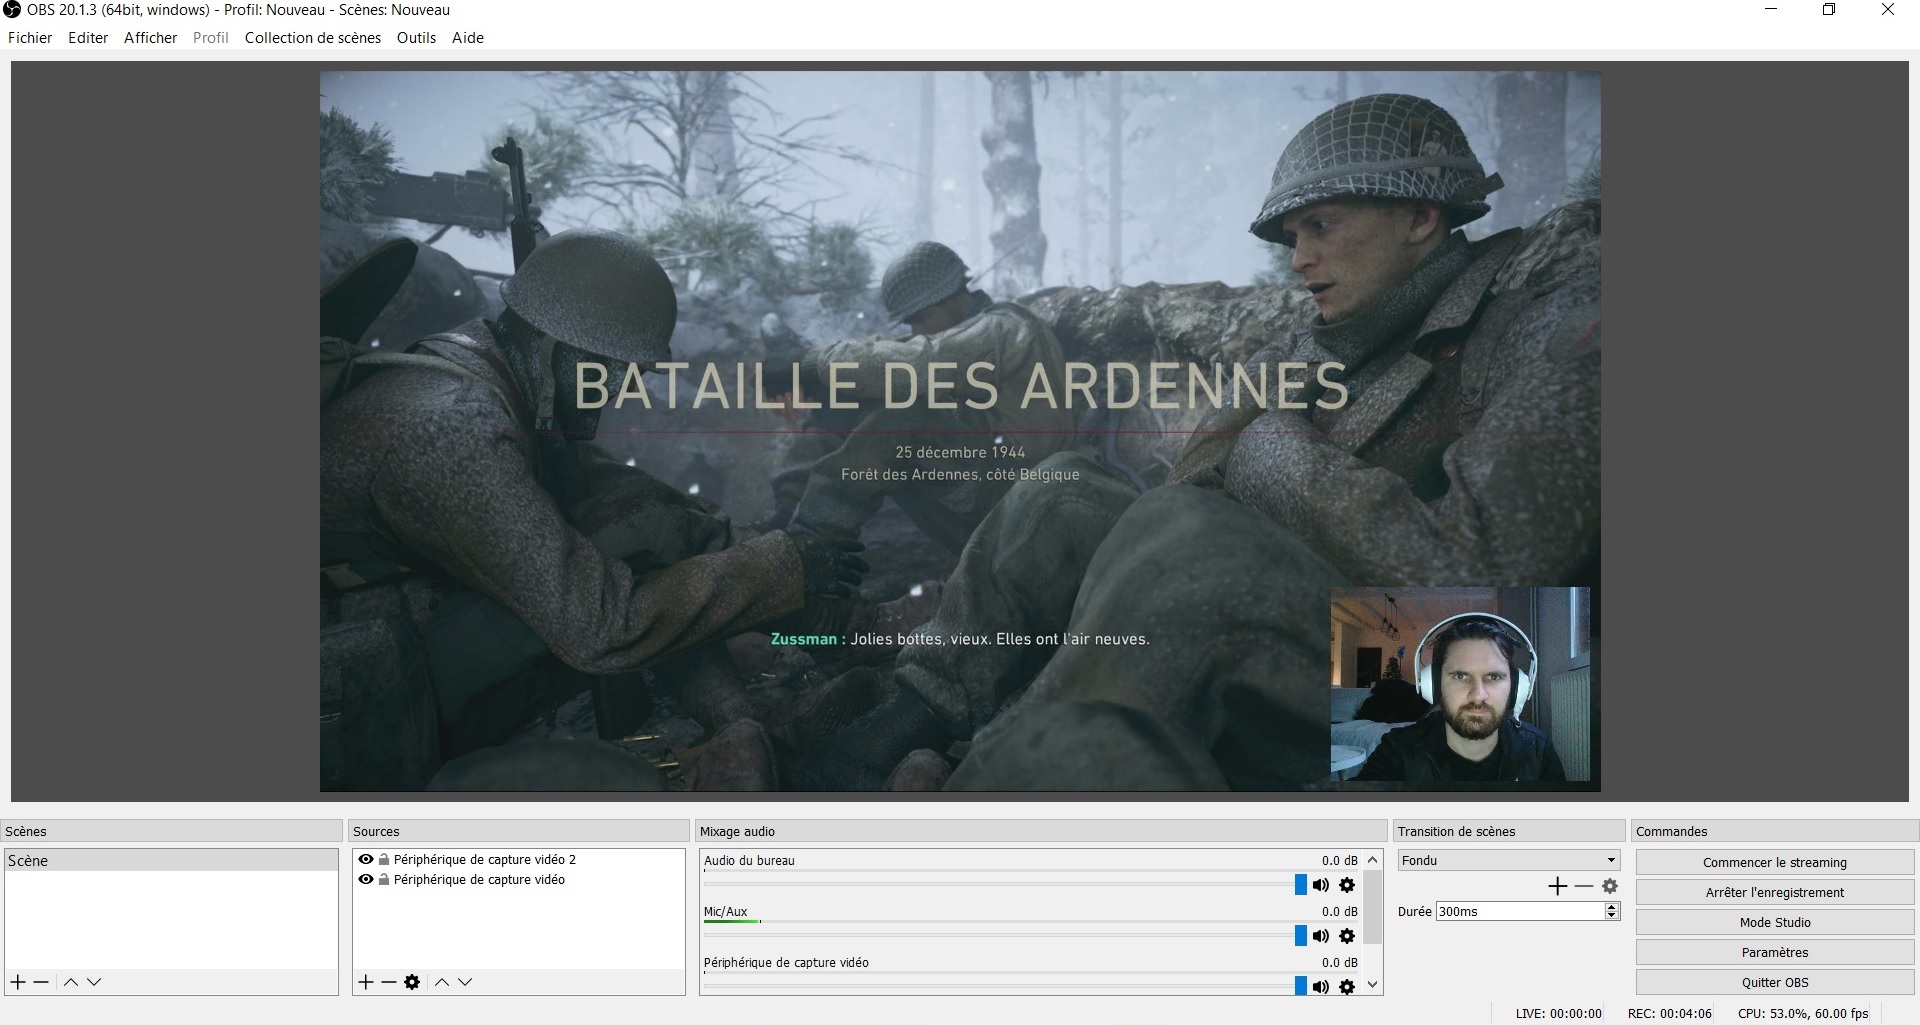Click webcam overlay in preview
The image size is (1920, 1025).
1460,684
